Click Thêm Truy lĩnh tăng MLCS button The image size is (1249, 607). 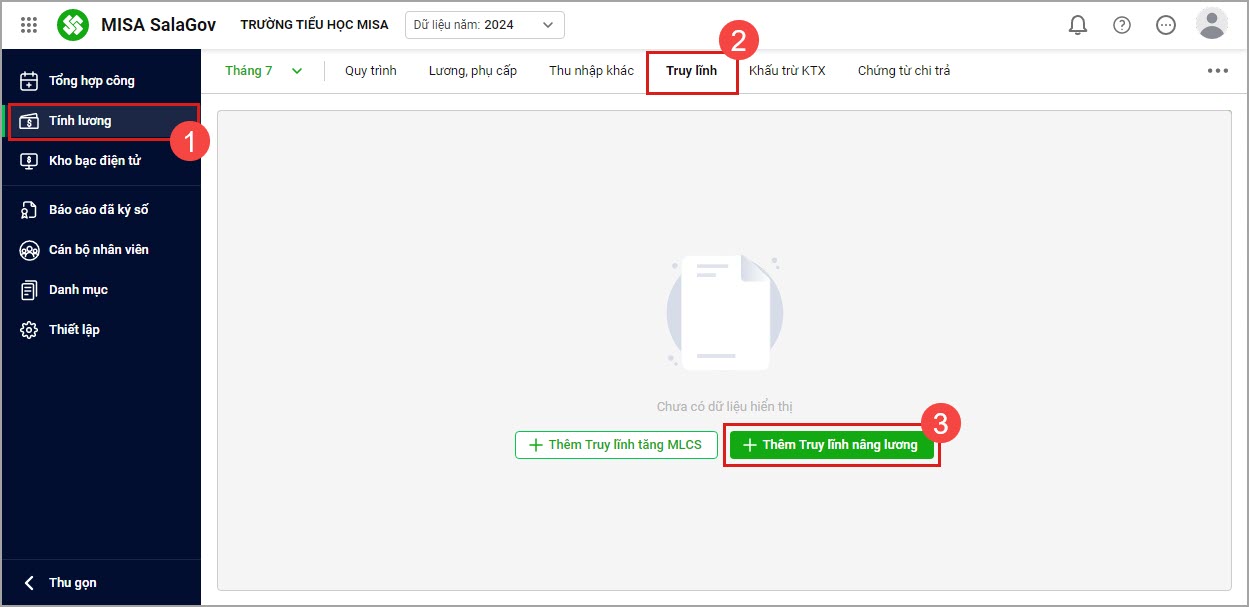click(x=616, y=445)
